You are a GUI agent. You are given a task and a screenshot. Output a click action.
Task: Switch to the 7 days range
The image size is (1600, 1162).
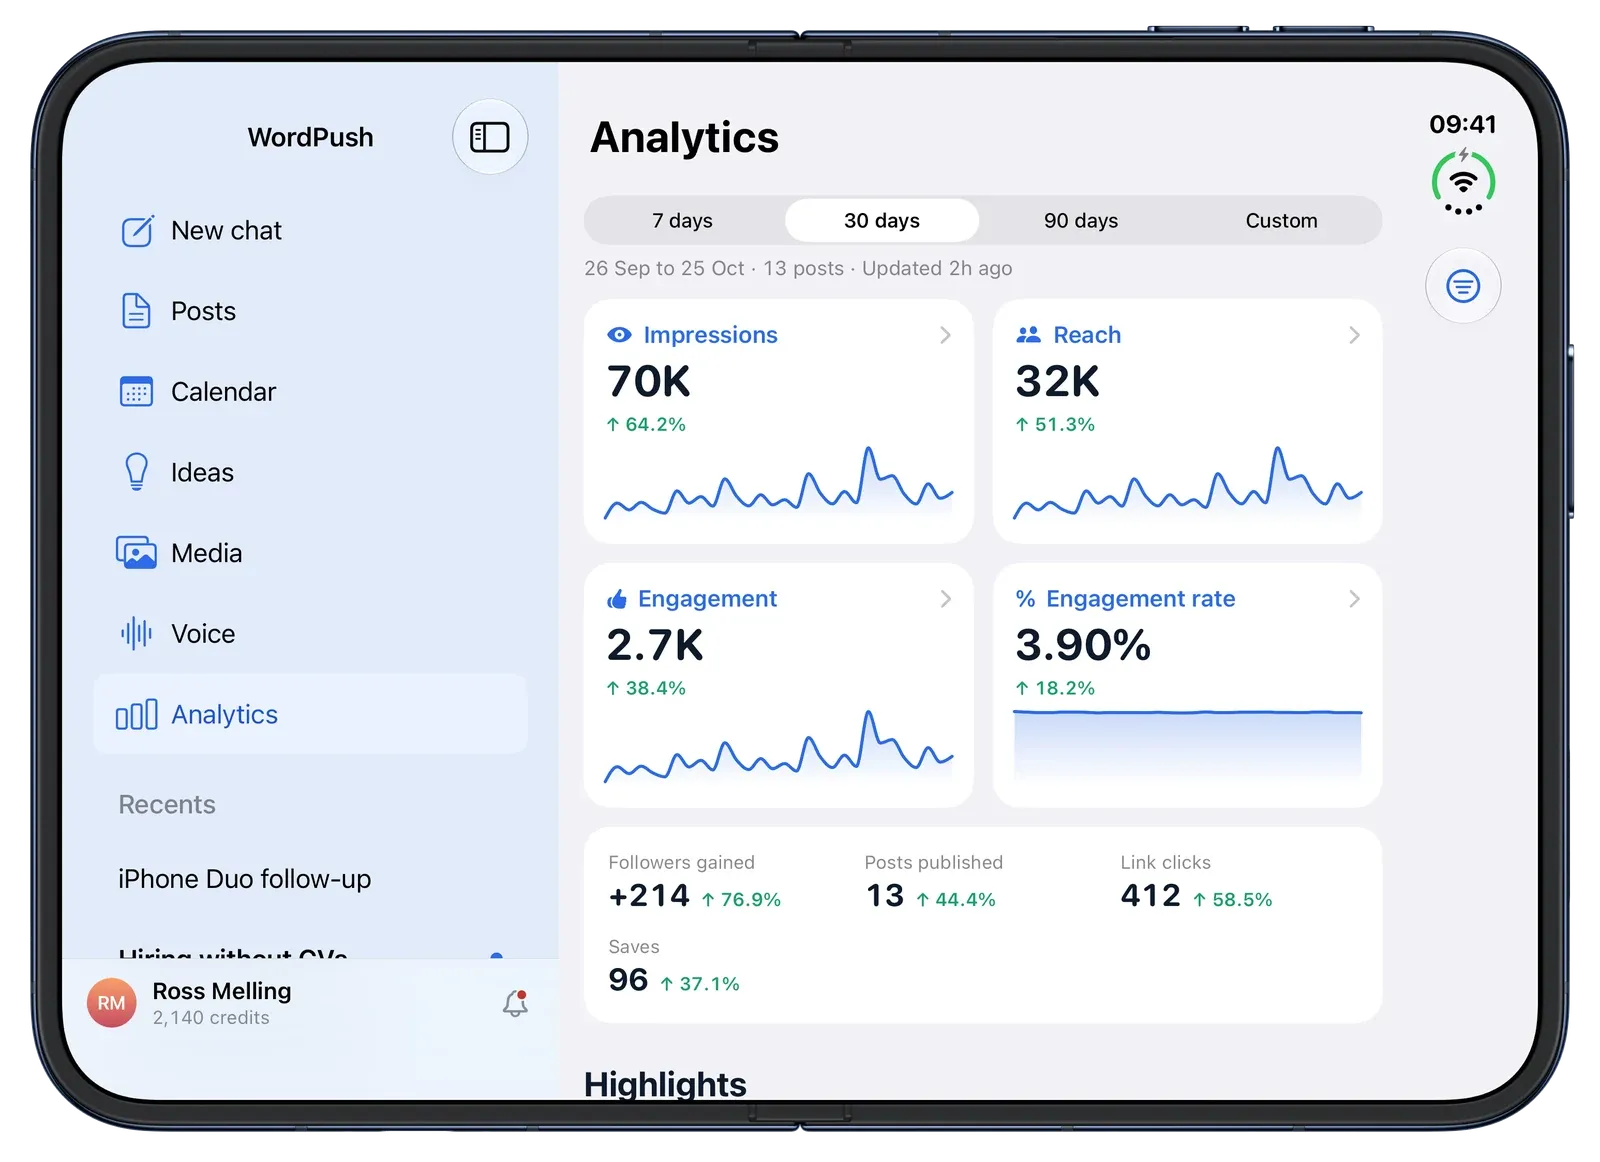point(683,220)
